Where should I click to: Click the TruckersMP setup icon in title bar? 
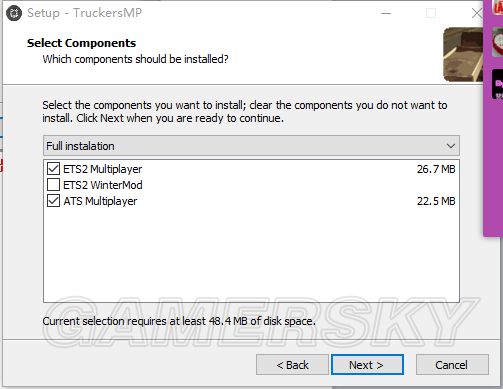pos(14,13)
